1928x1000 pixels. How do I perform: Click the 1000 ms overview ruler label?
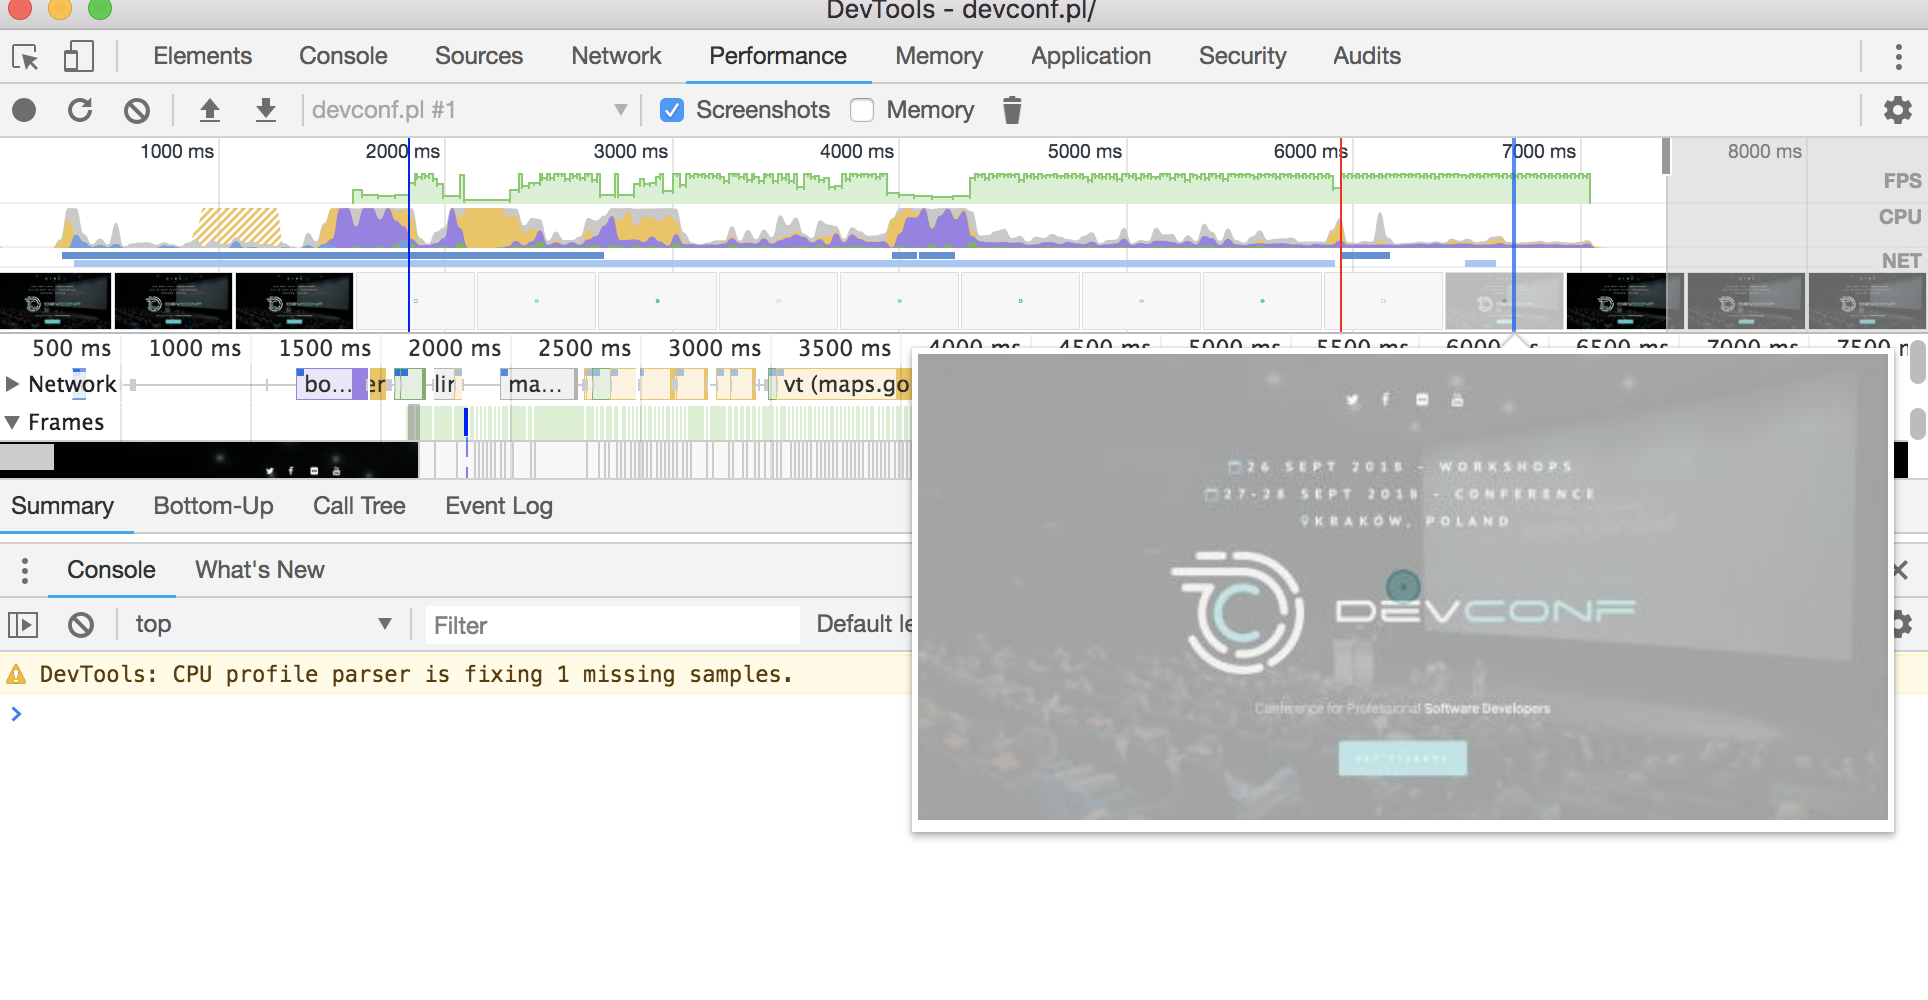[x=177, y=151]
